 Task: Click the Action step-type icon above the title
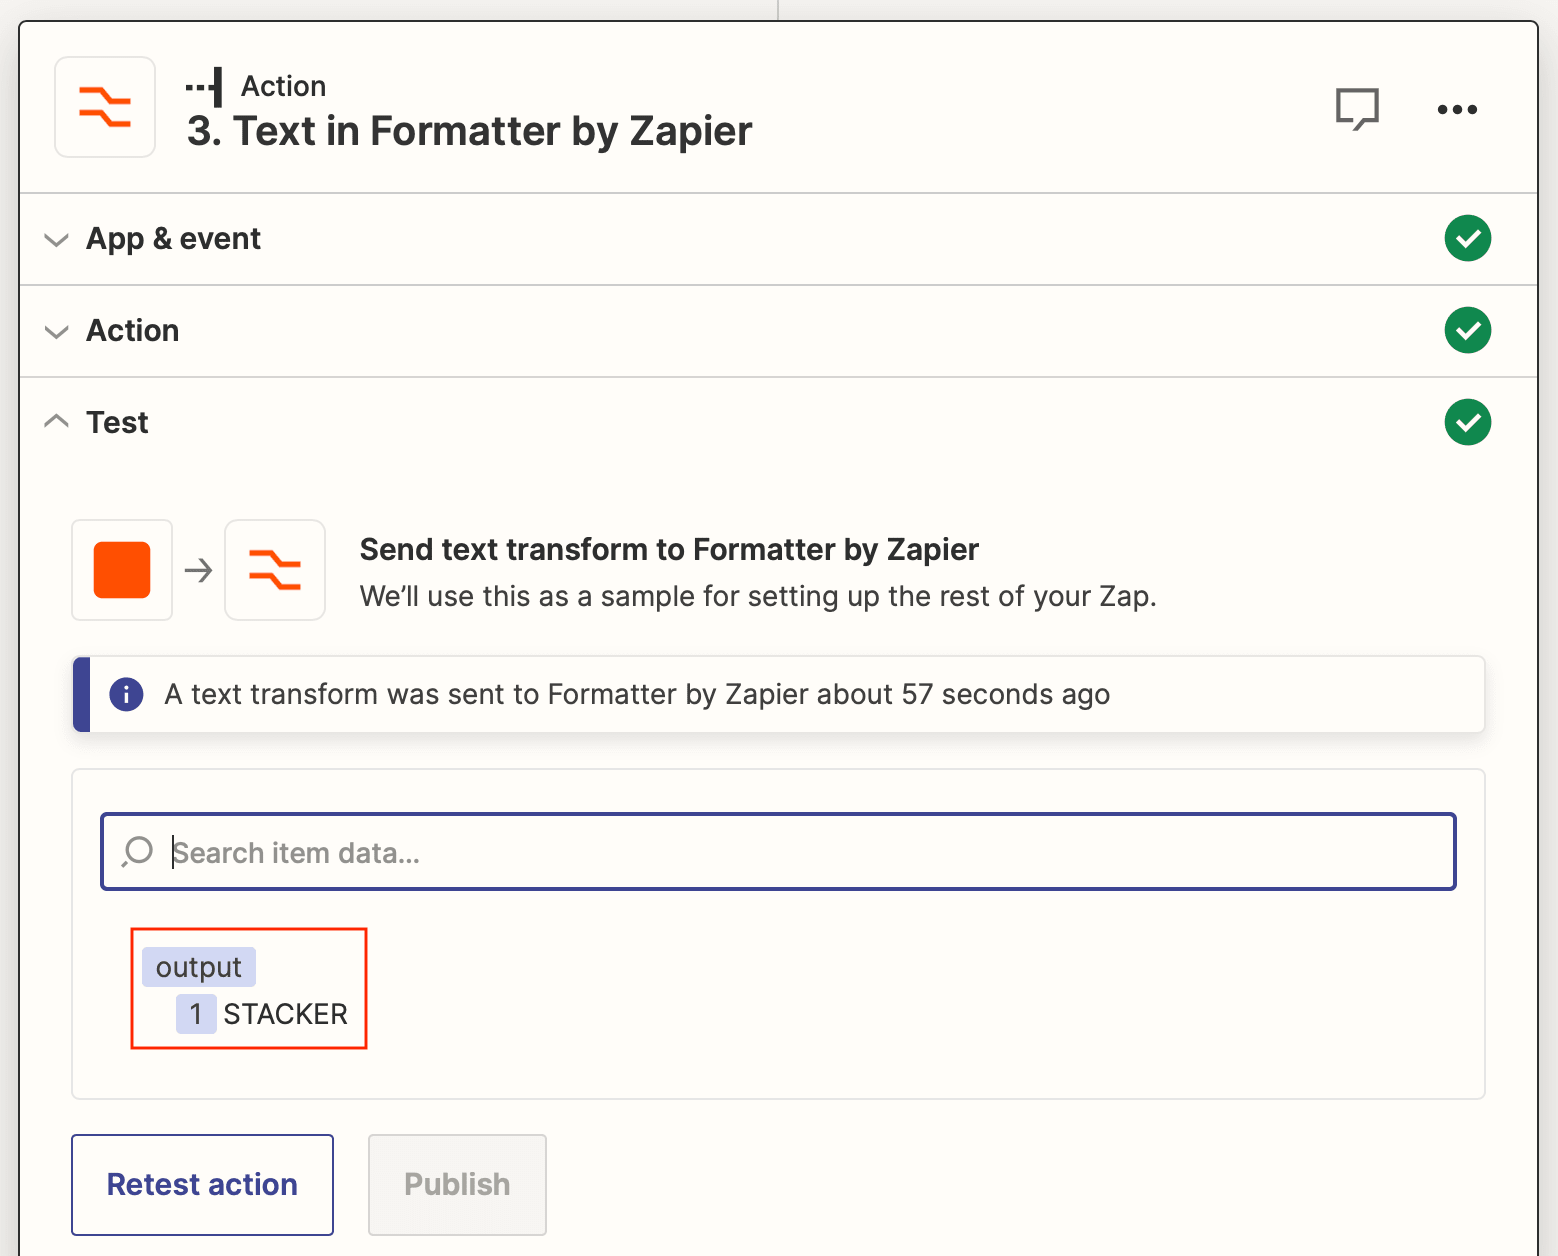[205, 86]
